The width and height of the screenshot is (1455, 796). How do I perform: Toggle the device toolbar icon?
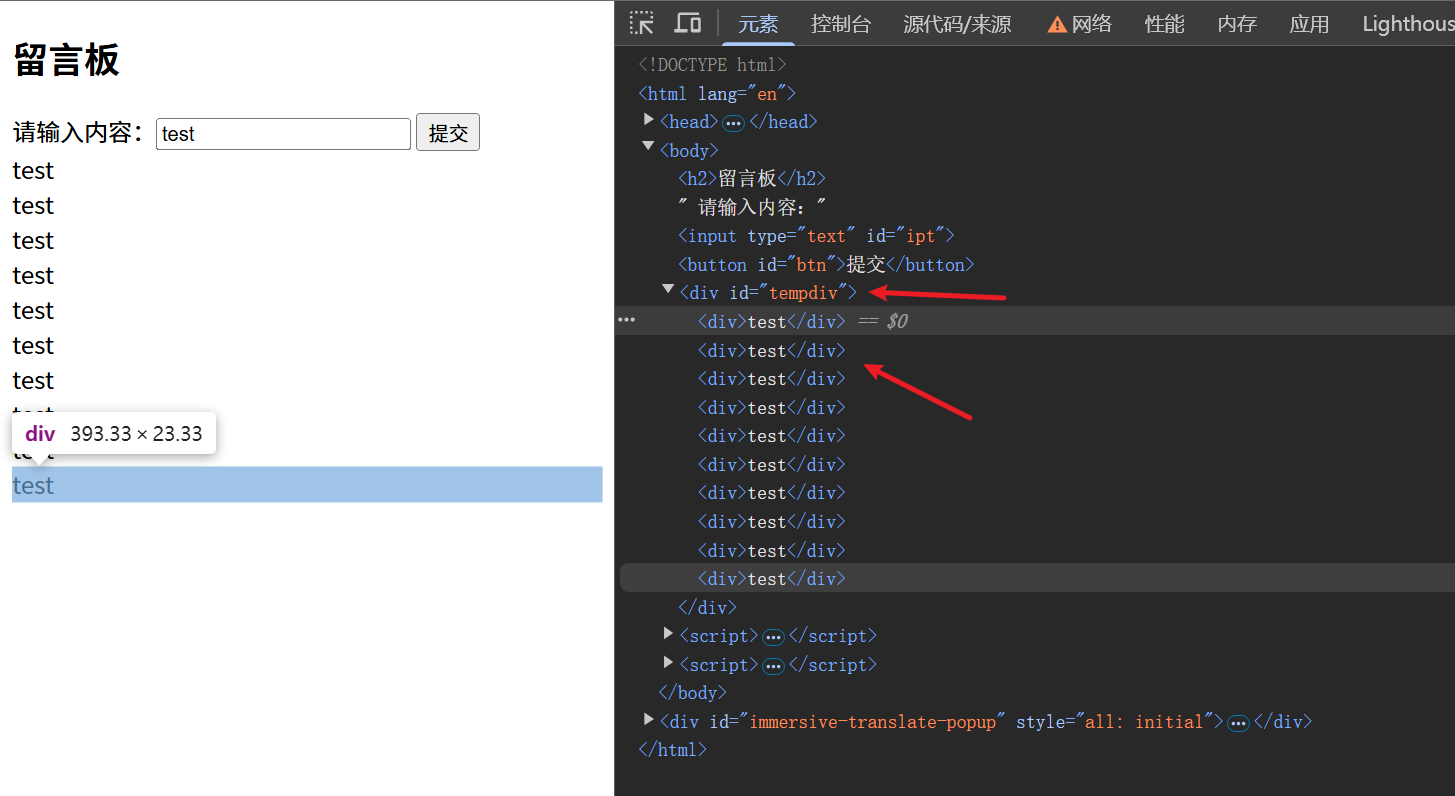point(688,23)
